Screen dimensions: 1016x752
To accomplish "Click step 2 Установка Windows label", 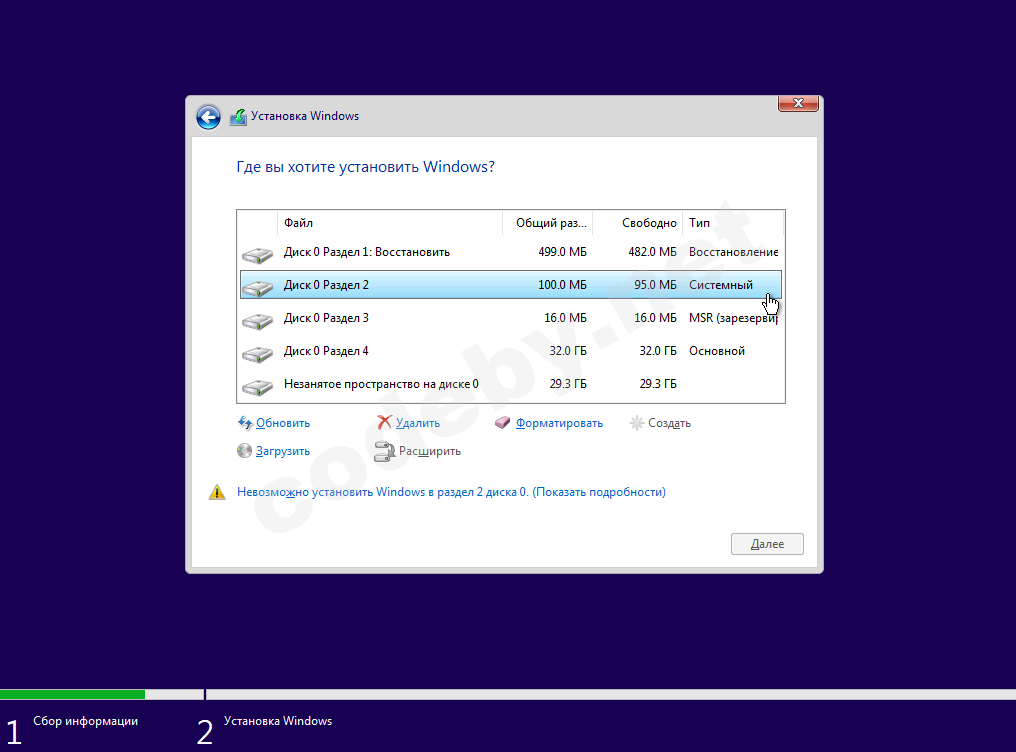I will tap(278, 721).
